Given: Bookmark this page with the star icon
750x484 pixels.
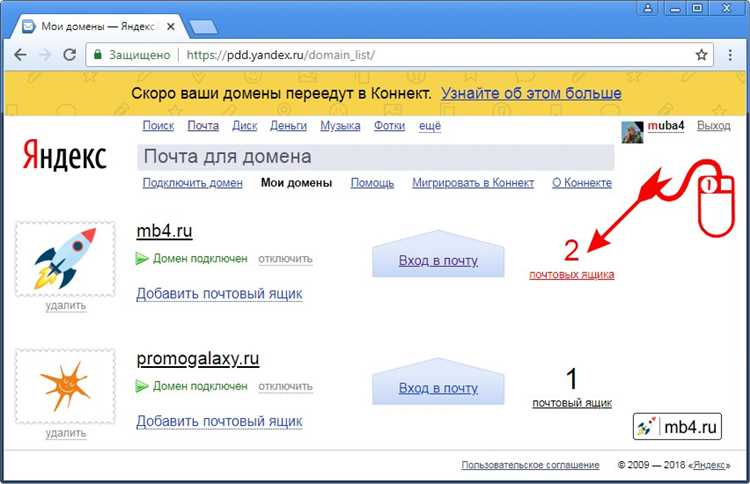Looking at the screenshot, I should 701,55.
